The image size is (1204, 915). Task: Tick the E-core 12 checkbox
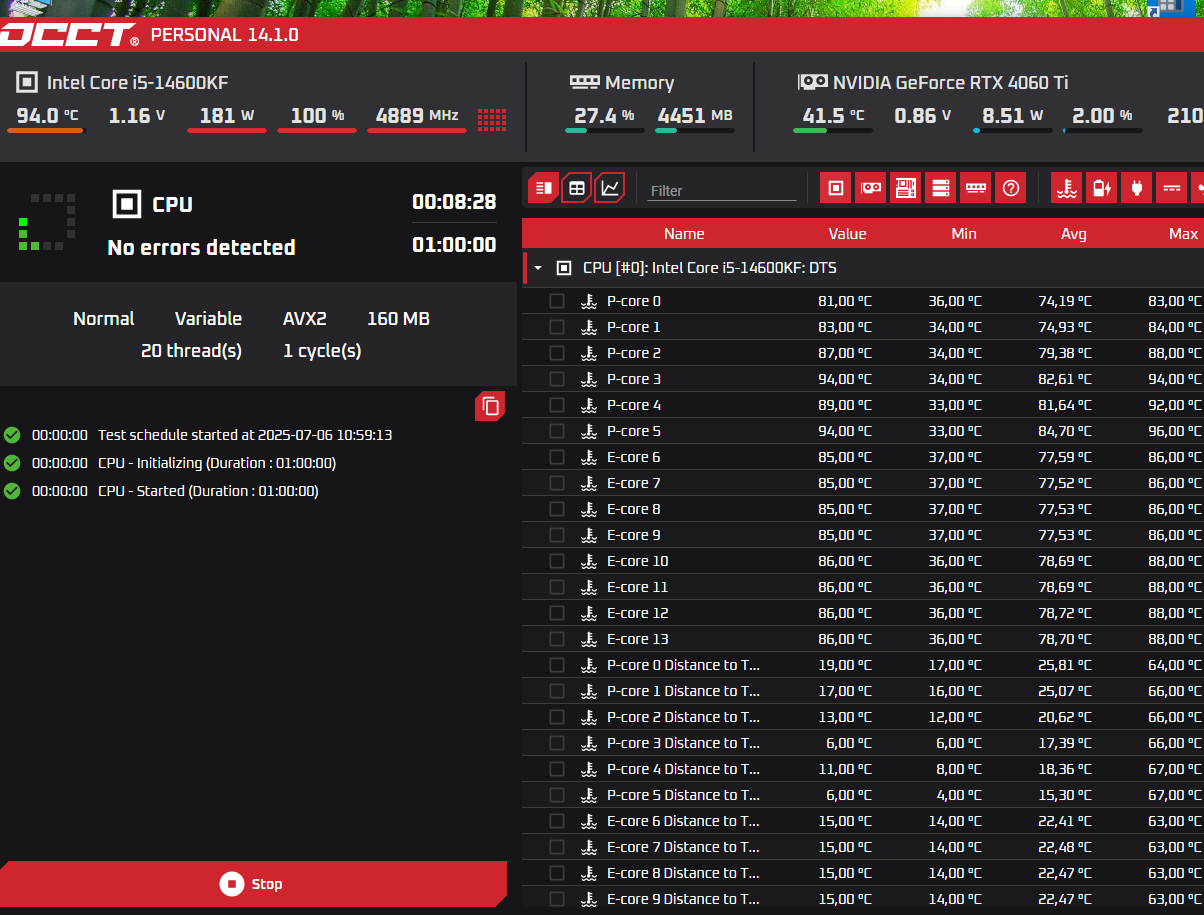click(557, 613)
